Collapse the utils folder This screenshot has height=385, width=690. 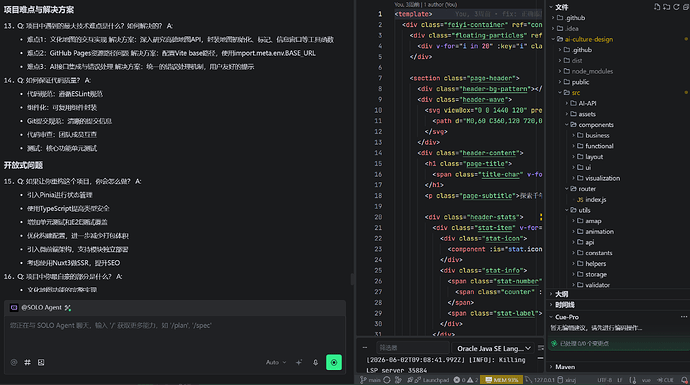pos(618,210)
